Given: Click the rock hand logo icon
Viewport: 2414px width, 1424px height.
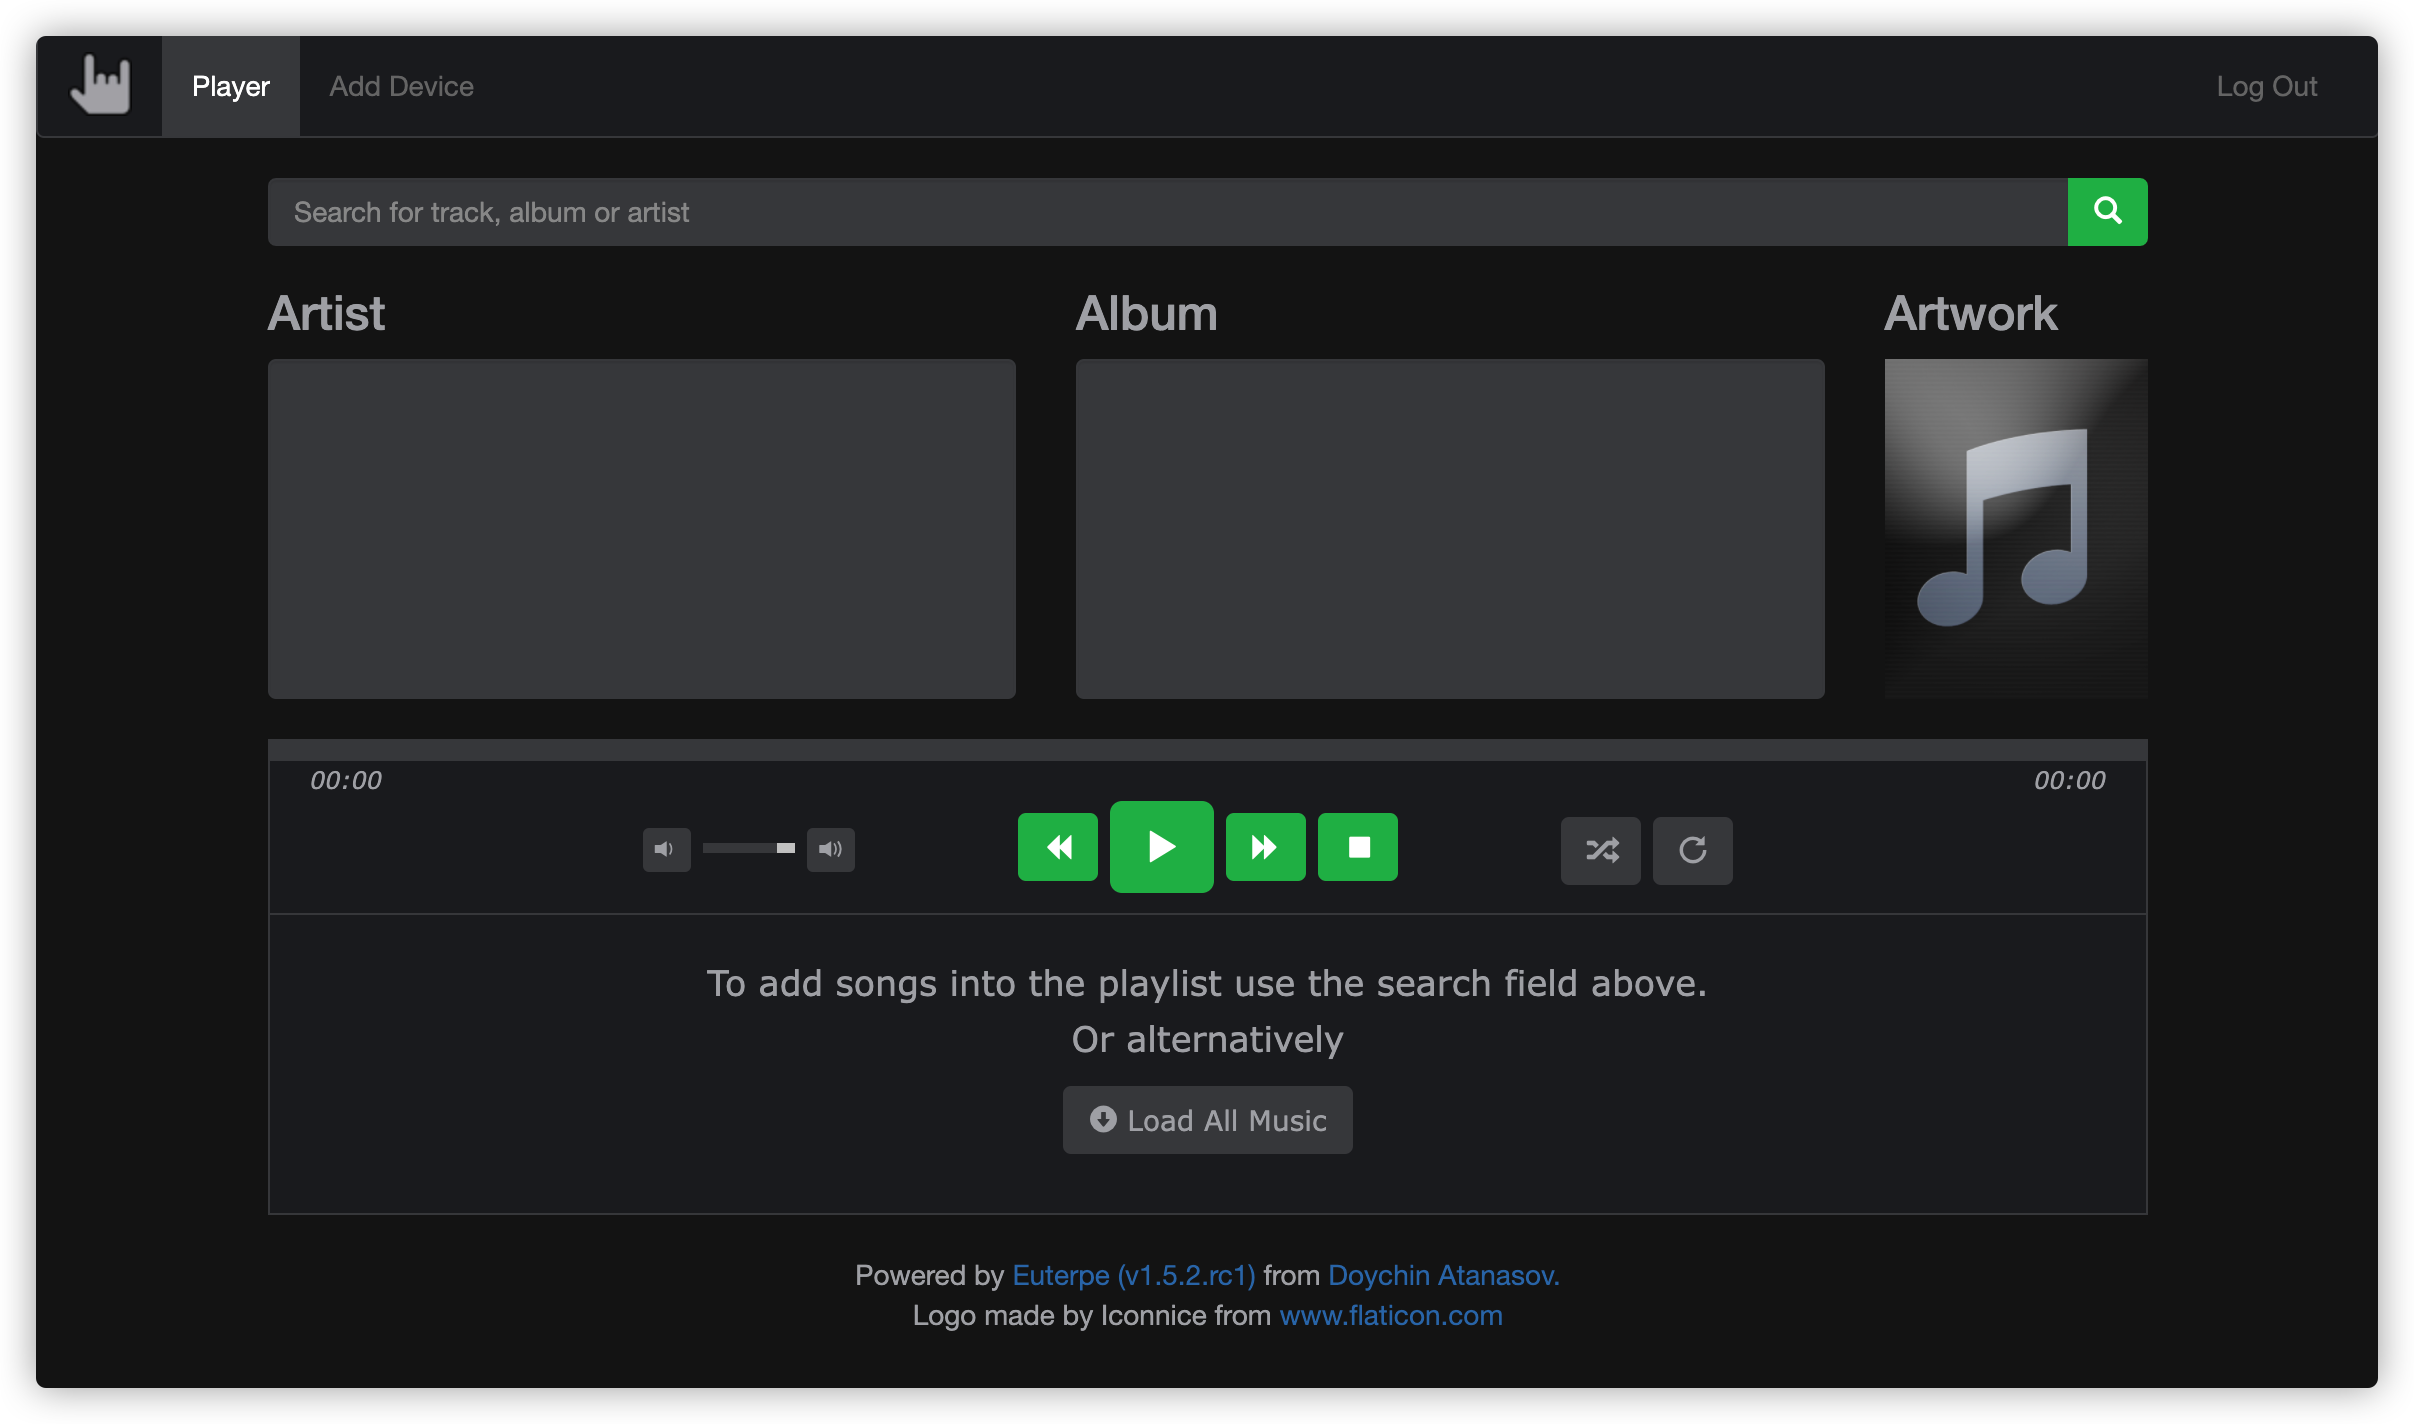Looking at the screenshot, I should click(x=101, y=86).
